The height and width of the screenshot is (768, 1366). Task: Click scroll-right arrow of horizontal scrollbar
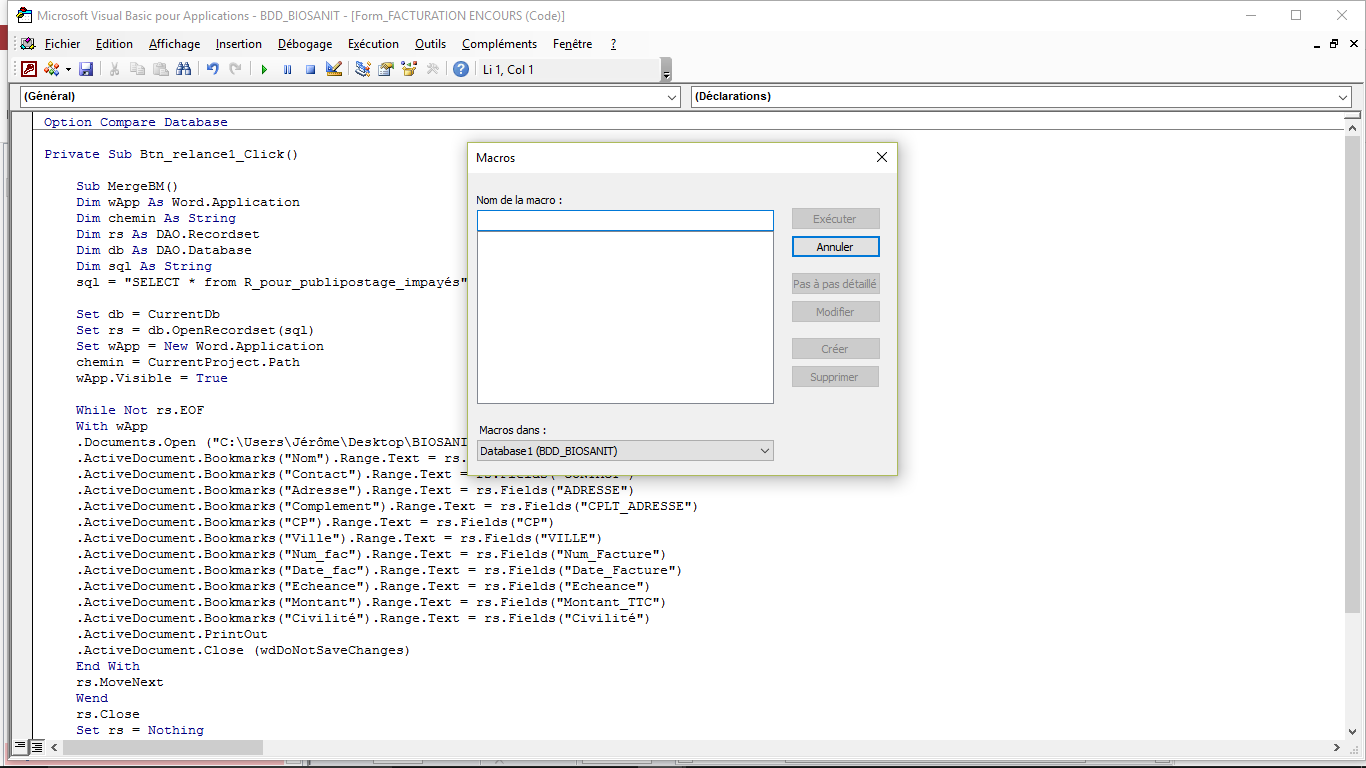1337,747
